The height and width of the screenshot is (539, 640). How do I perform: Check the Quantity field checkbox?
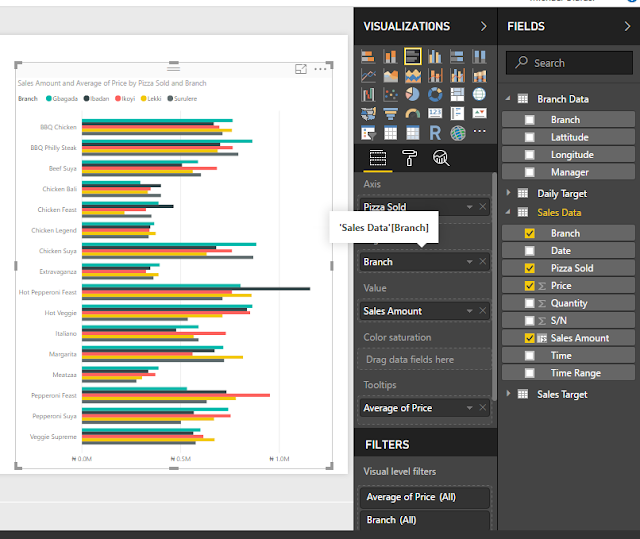tap(529, 303)
